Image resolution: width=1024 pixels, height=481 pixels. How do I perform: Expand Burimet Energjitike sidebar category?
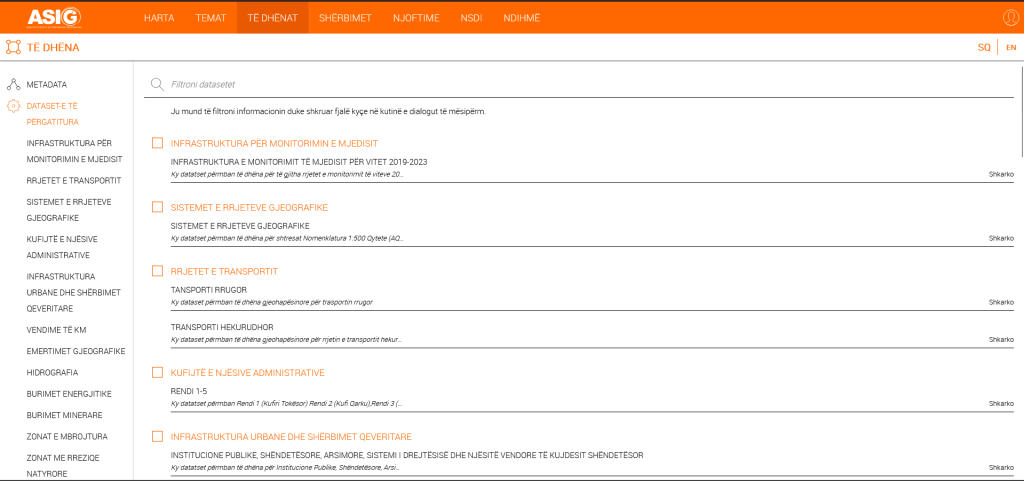pyautogui.click(x=69, y=394)
